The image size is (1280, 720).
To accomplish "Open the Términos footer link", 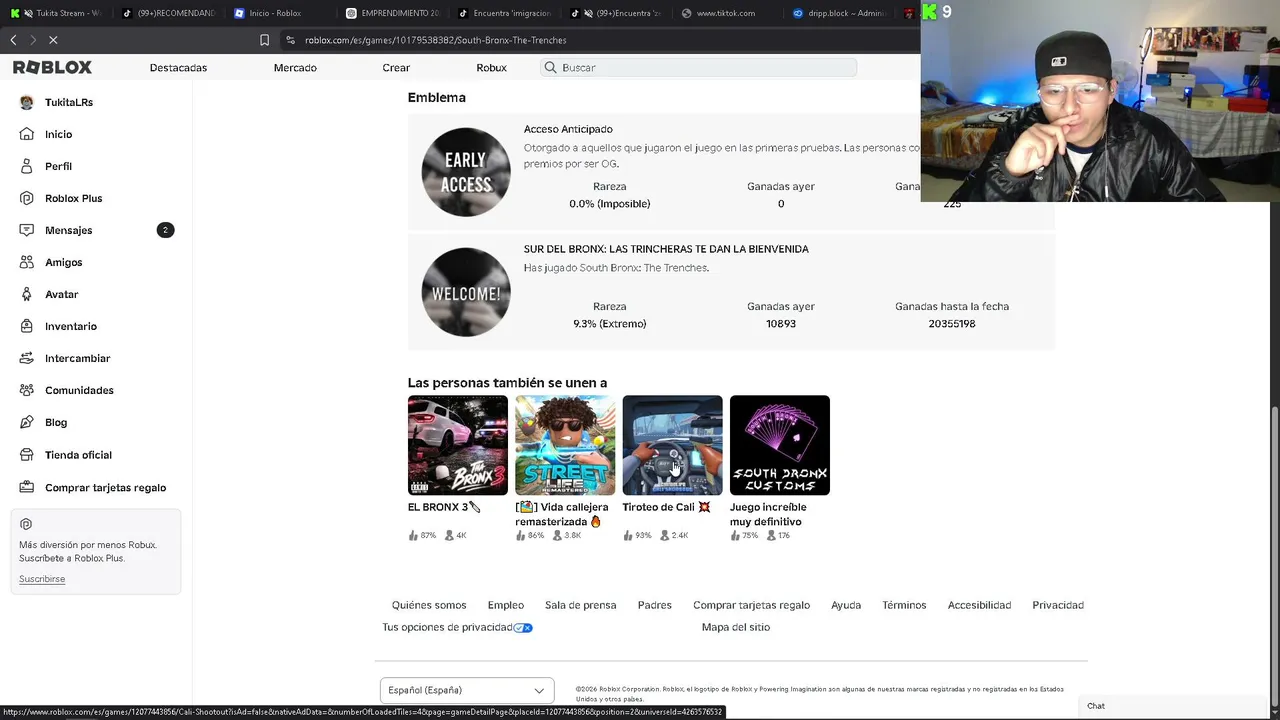I will pyautogui.click(x=904, y=605).
